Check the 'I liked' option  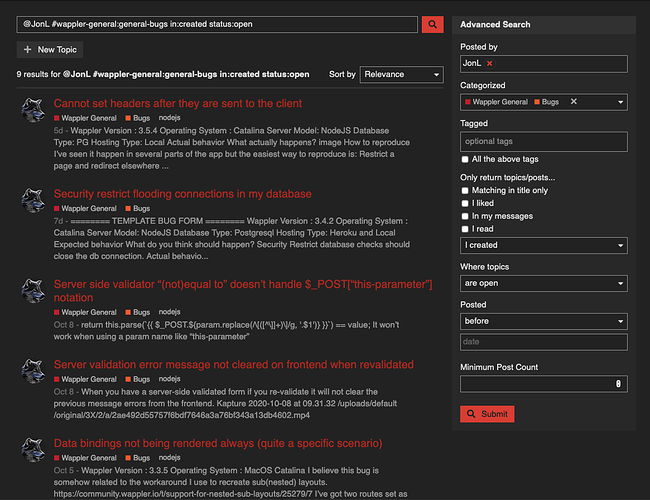coord(465,203)
